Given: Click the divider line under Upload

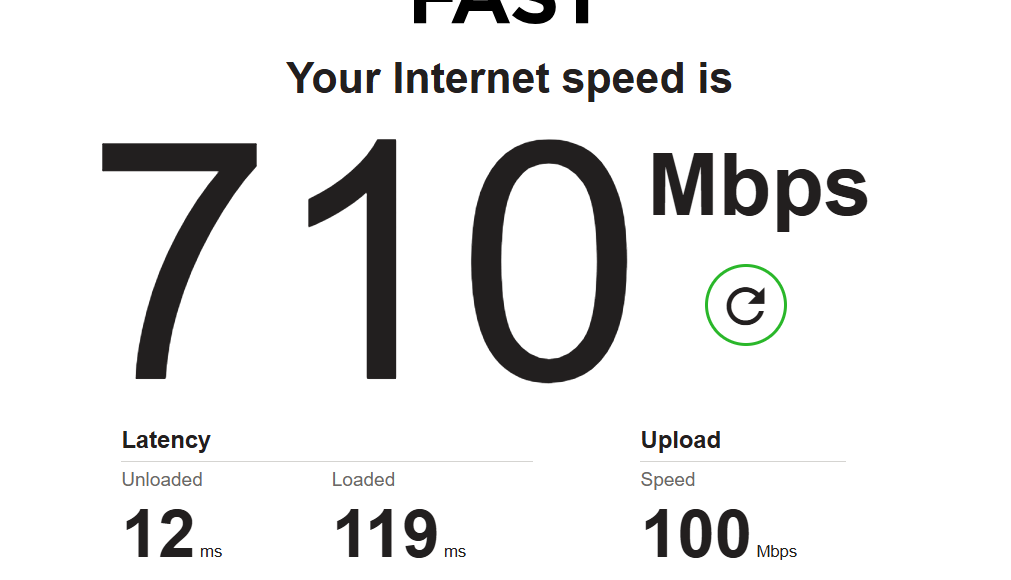Looking at the screenshot, I should [743, 461].
